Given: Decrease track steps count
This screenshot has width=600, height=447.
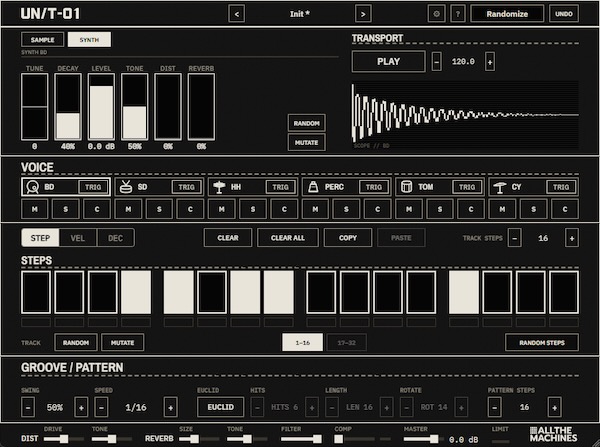Looking at the screenshot, I should tap(515, 238).
